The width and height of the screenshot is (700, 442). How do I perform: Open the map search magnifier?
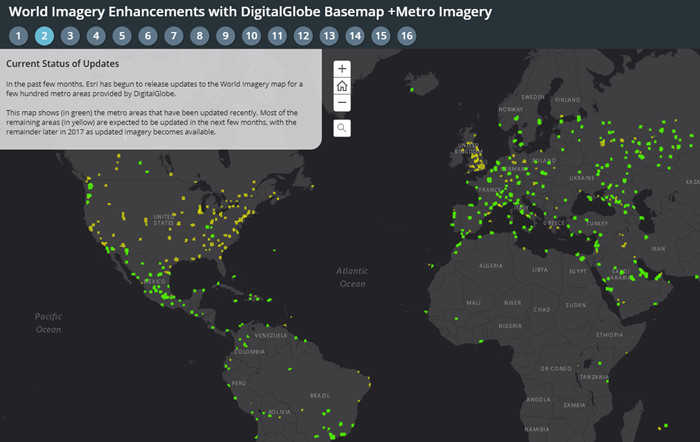click(342, 128)
